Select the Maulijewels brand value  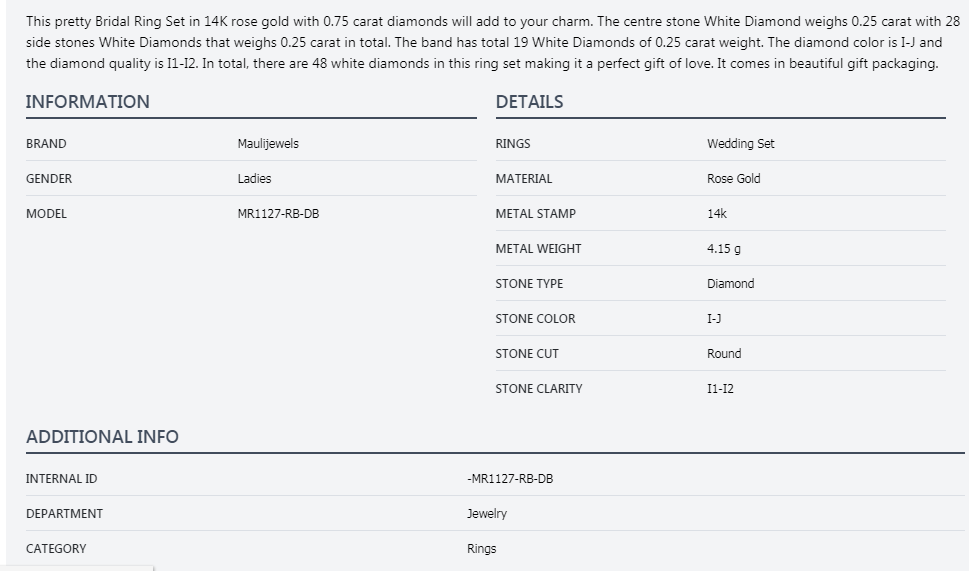coord(268,143)
